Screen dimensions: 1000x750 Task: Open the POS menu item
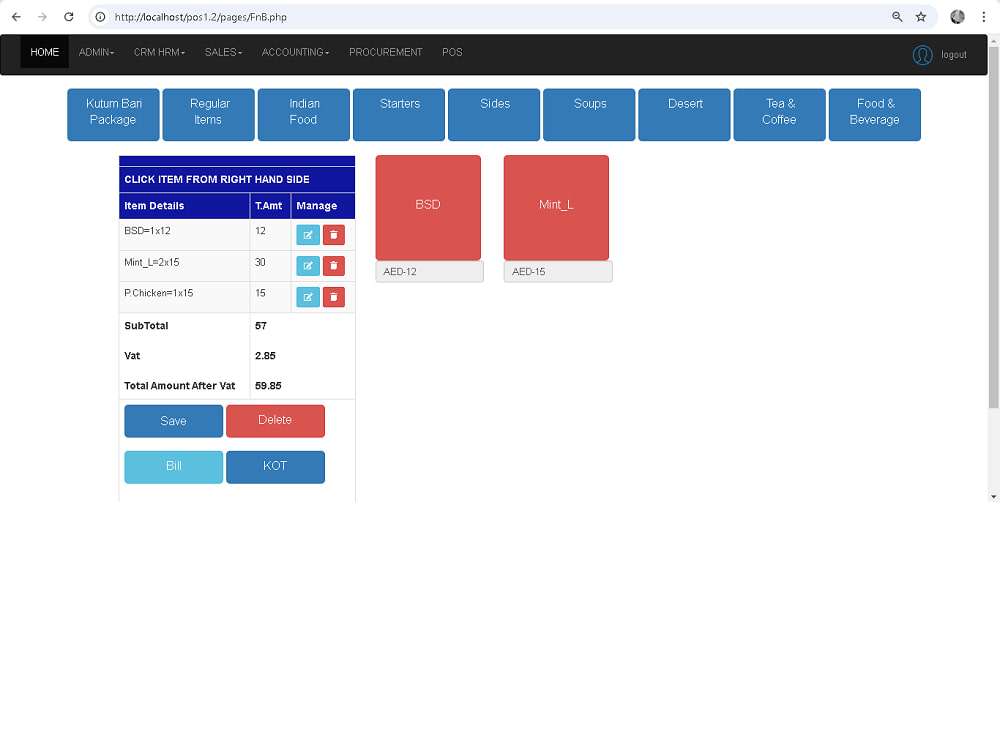point(452,52)
